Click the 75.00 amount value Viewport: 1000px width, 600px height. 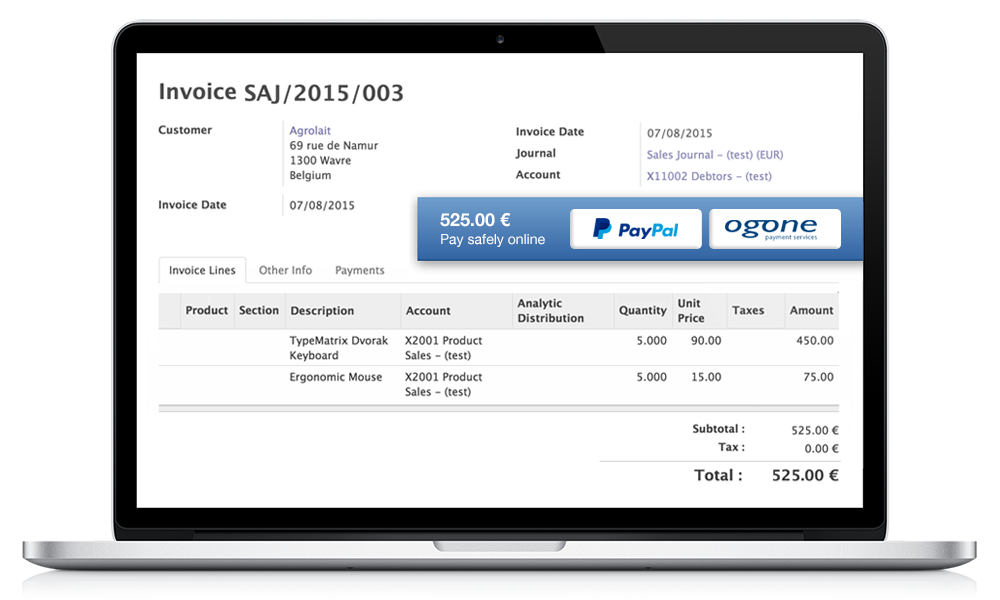click(818, 377)
